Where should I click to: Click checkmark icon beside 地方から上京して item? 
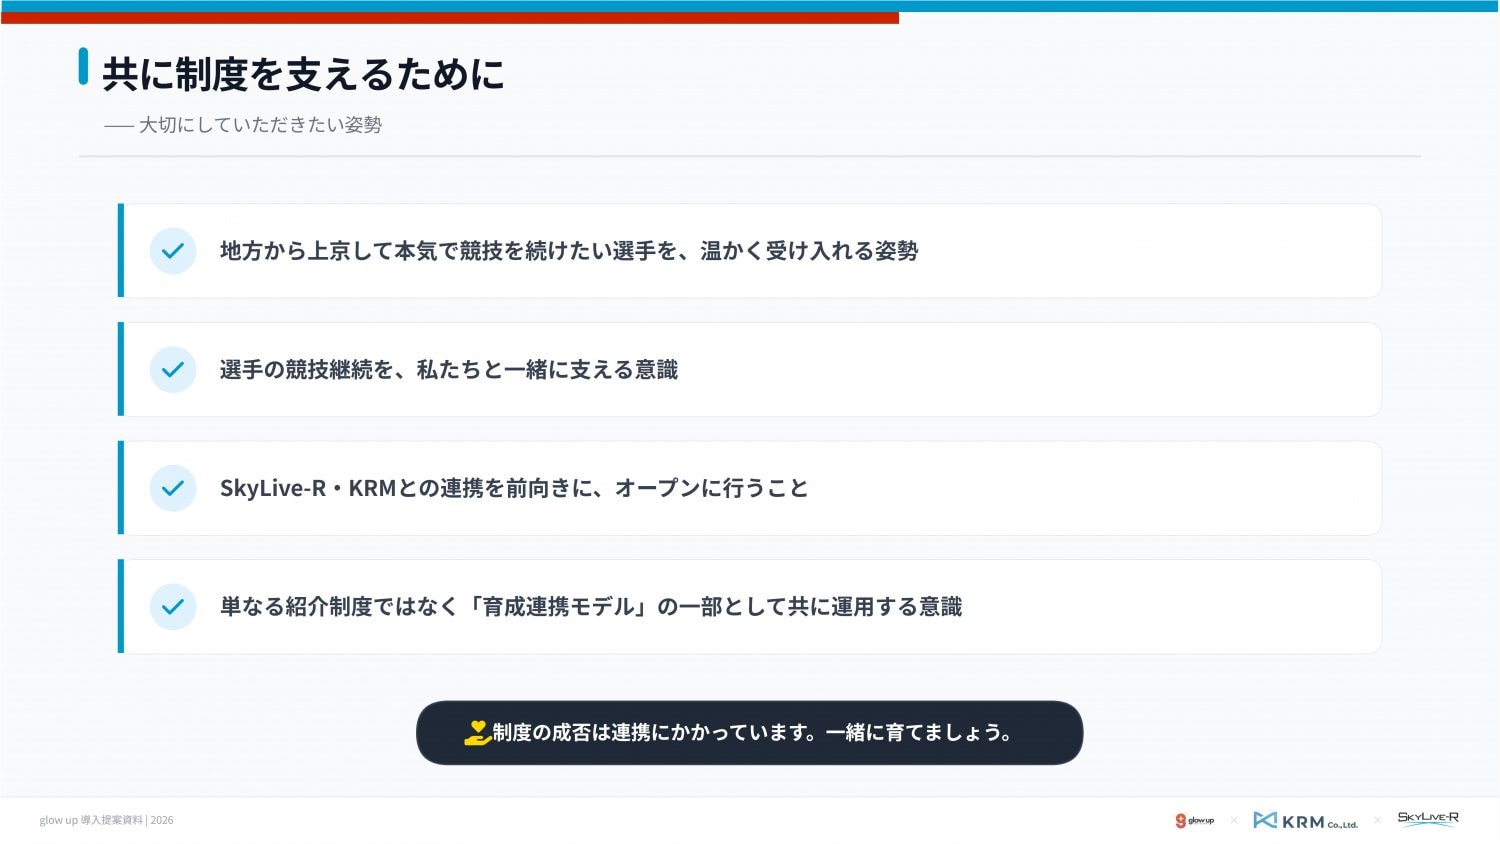point(173,251)
